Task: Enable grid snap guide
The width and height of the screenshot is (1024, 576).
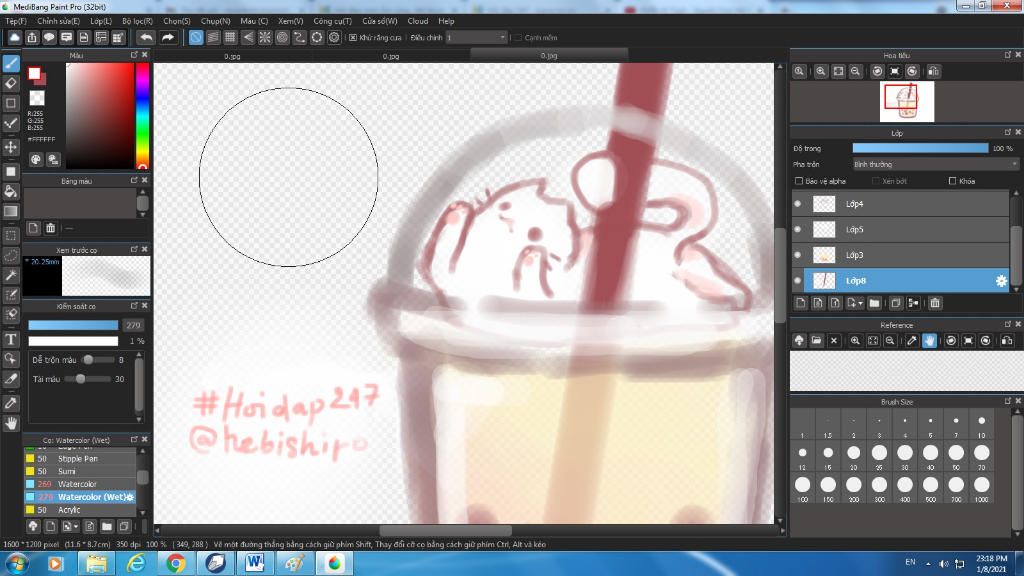Action: (230, 37)
